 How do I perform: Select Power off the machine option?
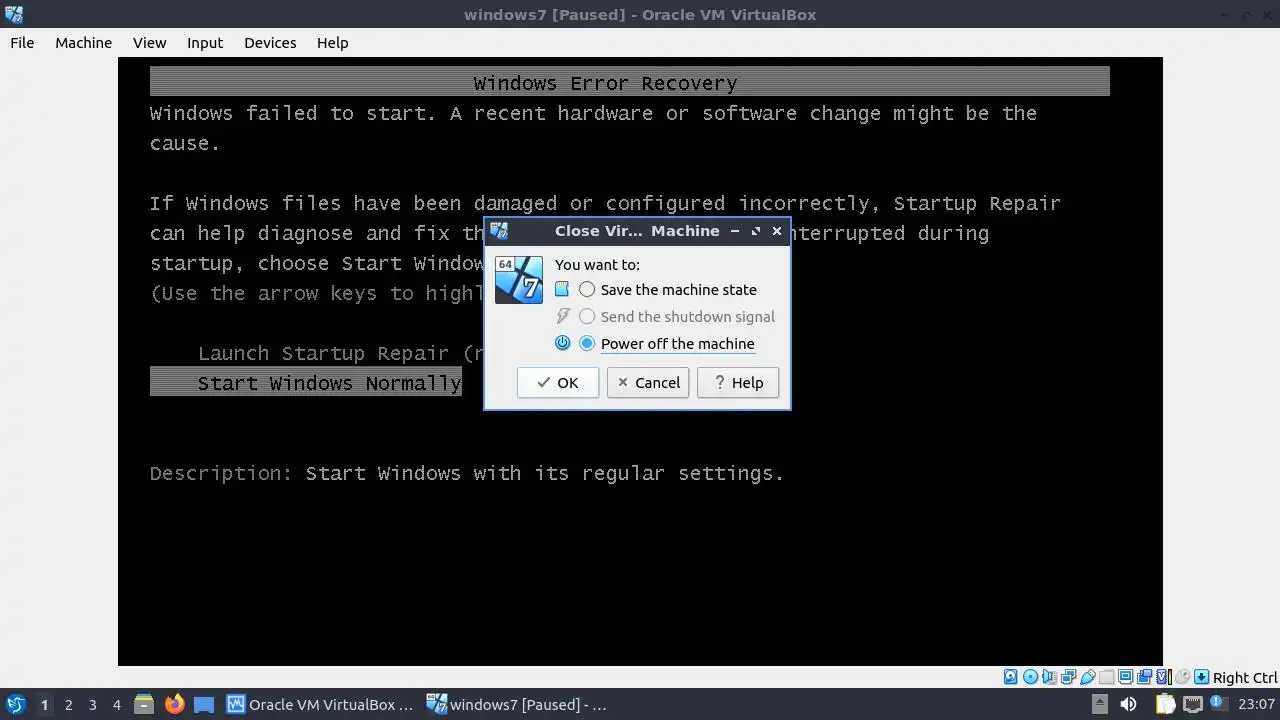tap(667, 343)
